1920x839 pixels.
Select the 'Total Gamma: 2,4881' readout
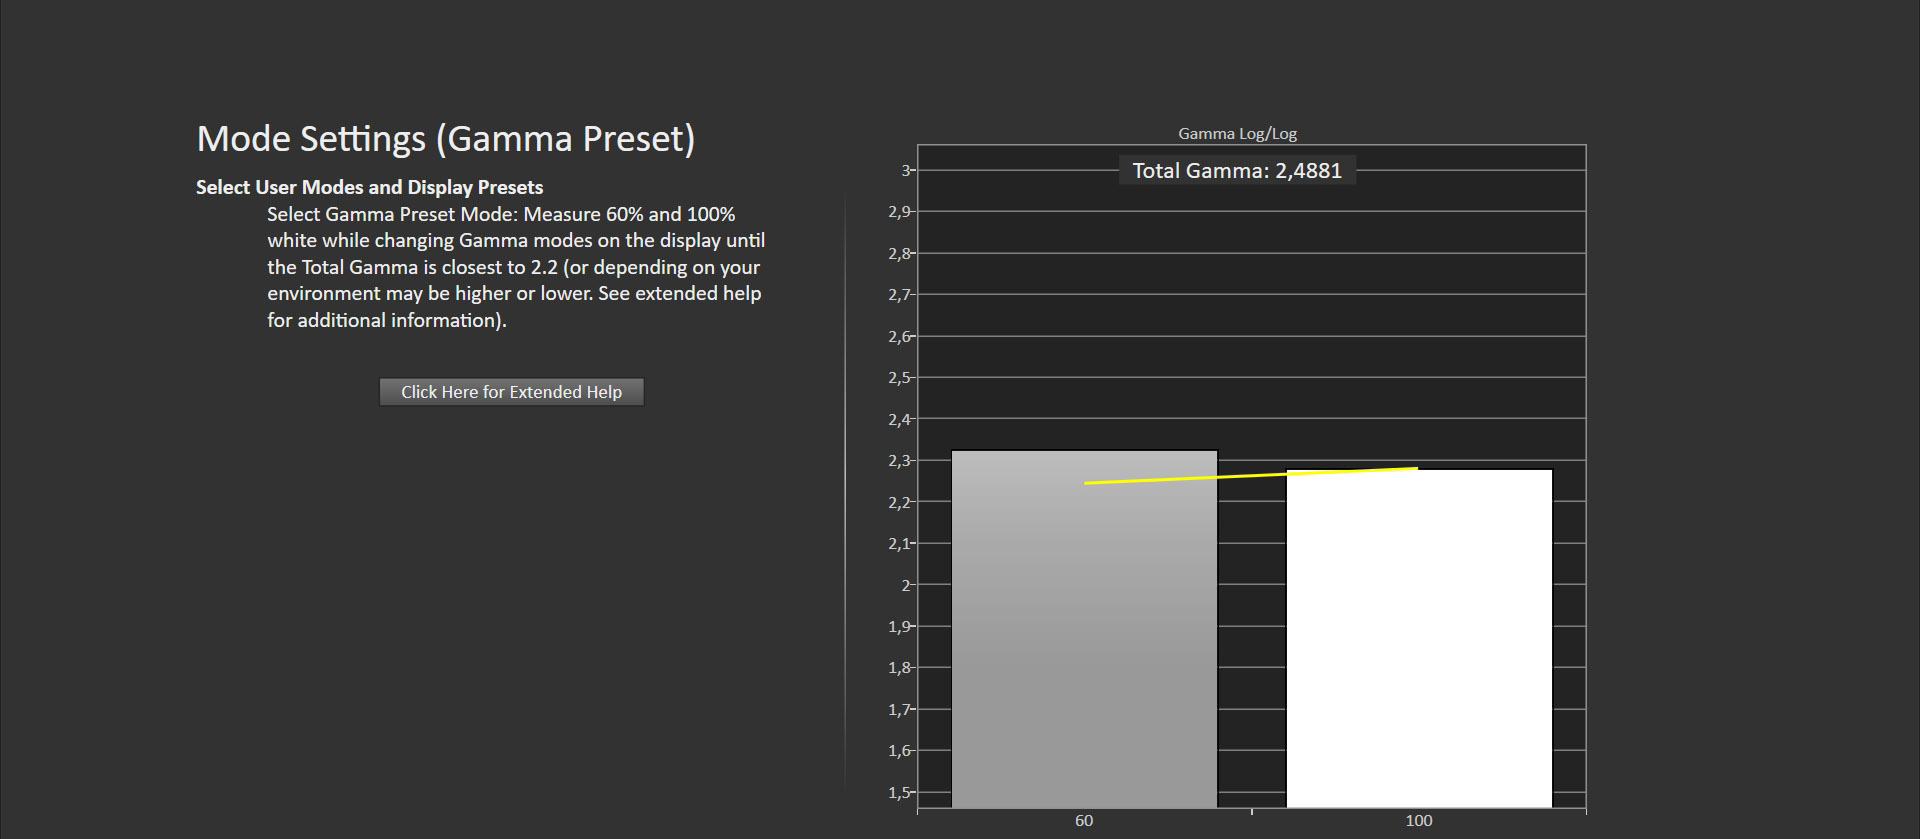1237,170
